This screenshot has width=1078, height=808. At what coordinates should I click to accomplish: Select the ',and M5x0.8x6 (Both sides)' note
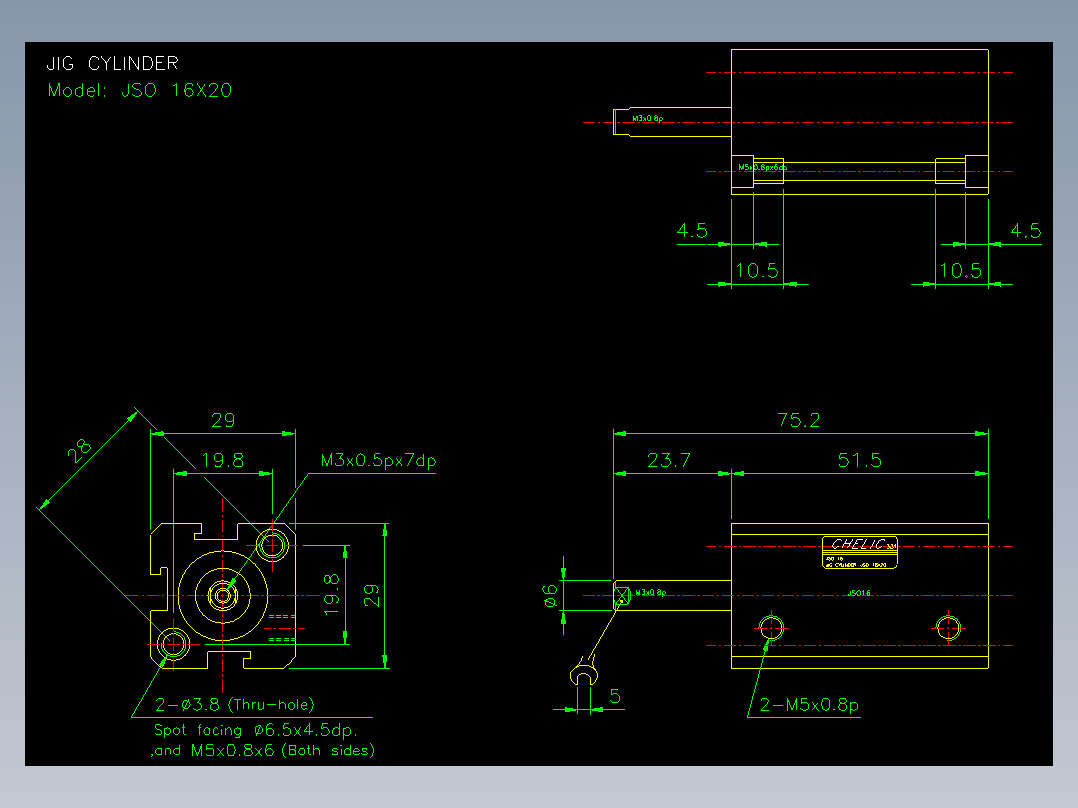263,750
